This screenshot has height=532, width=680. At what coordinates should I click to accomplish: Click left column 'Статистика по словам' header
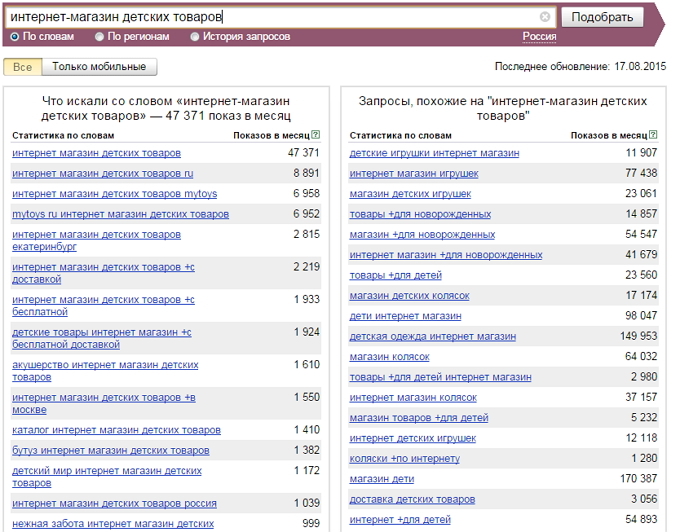coord(63,135)
